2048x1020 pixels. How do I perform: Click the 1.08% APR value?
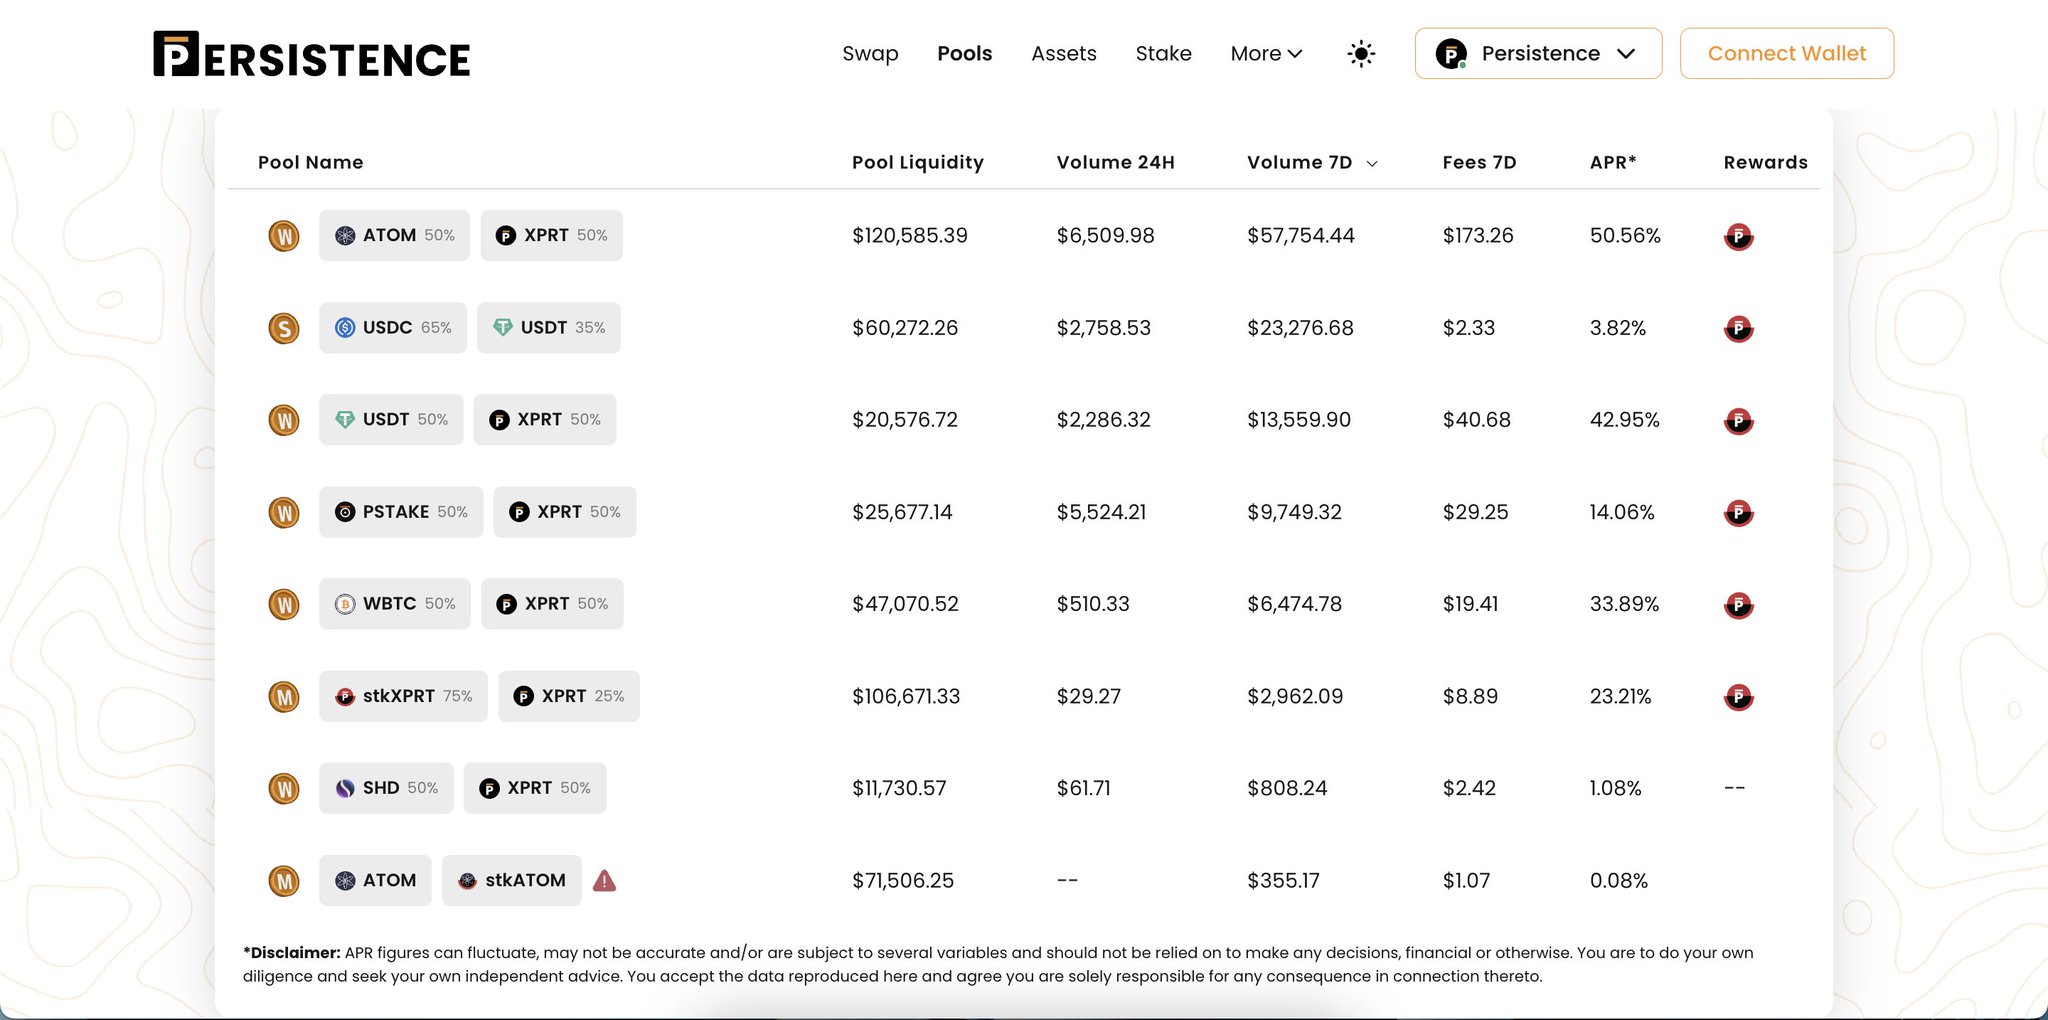tap(1615, 788)
